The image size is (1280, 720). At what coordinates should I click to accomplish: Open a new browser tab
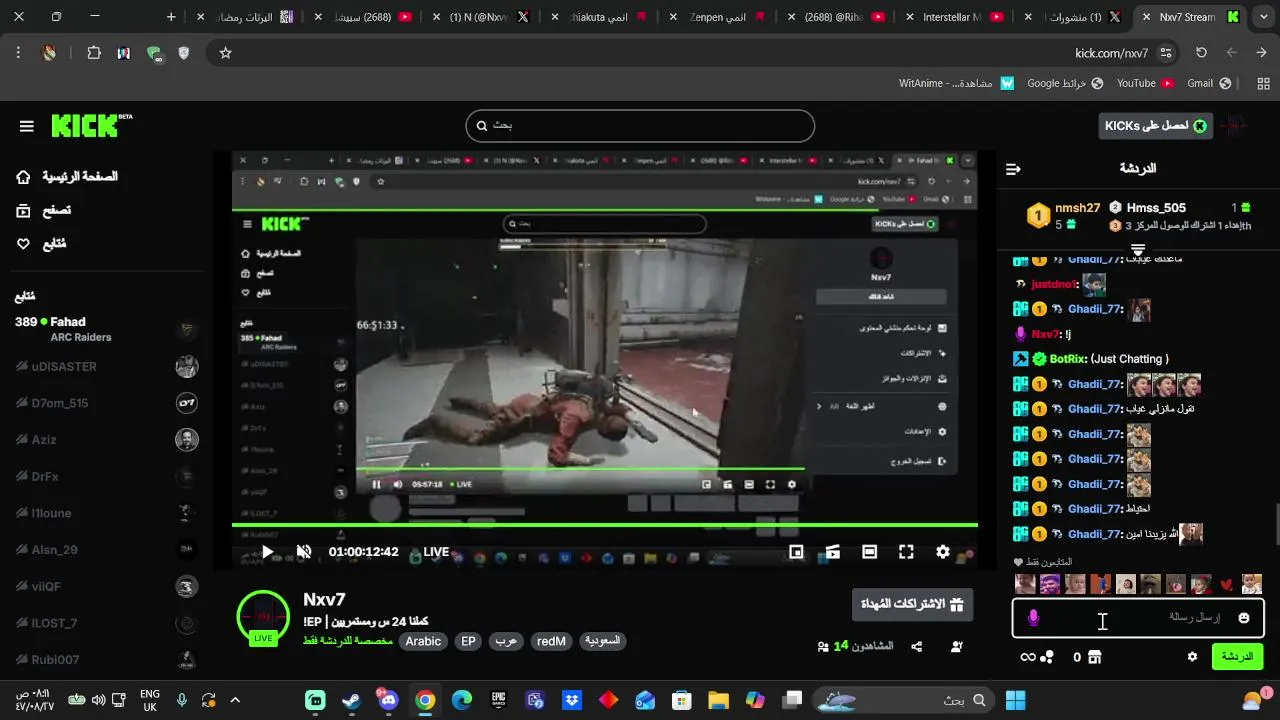(171, 17)
